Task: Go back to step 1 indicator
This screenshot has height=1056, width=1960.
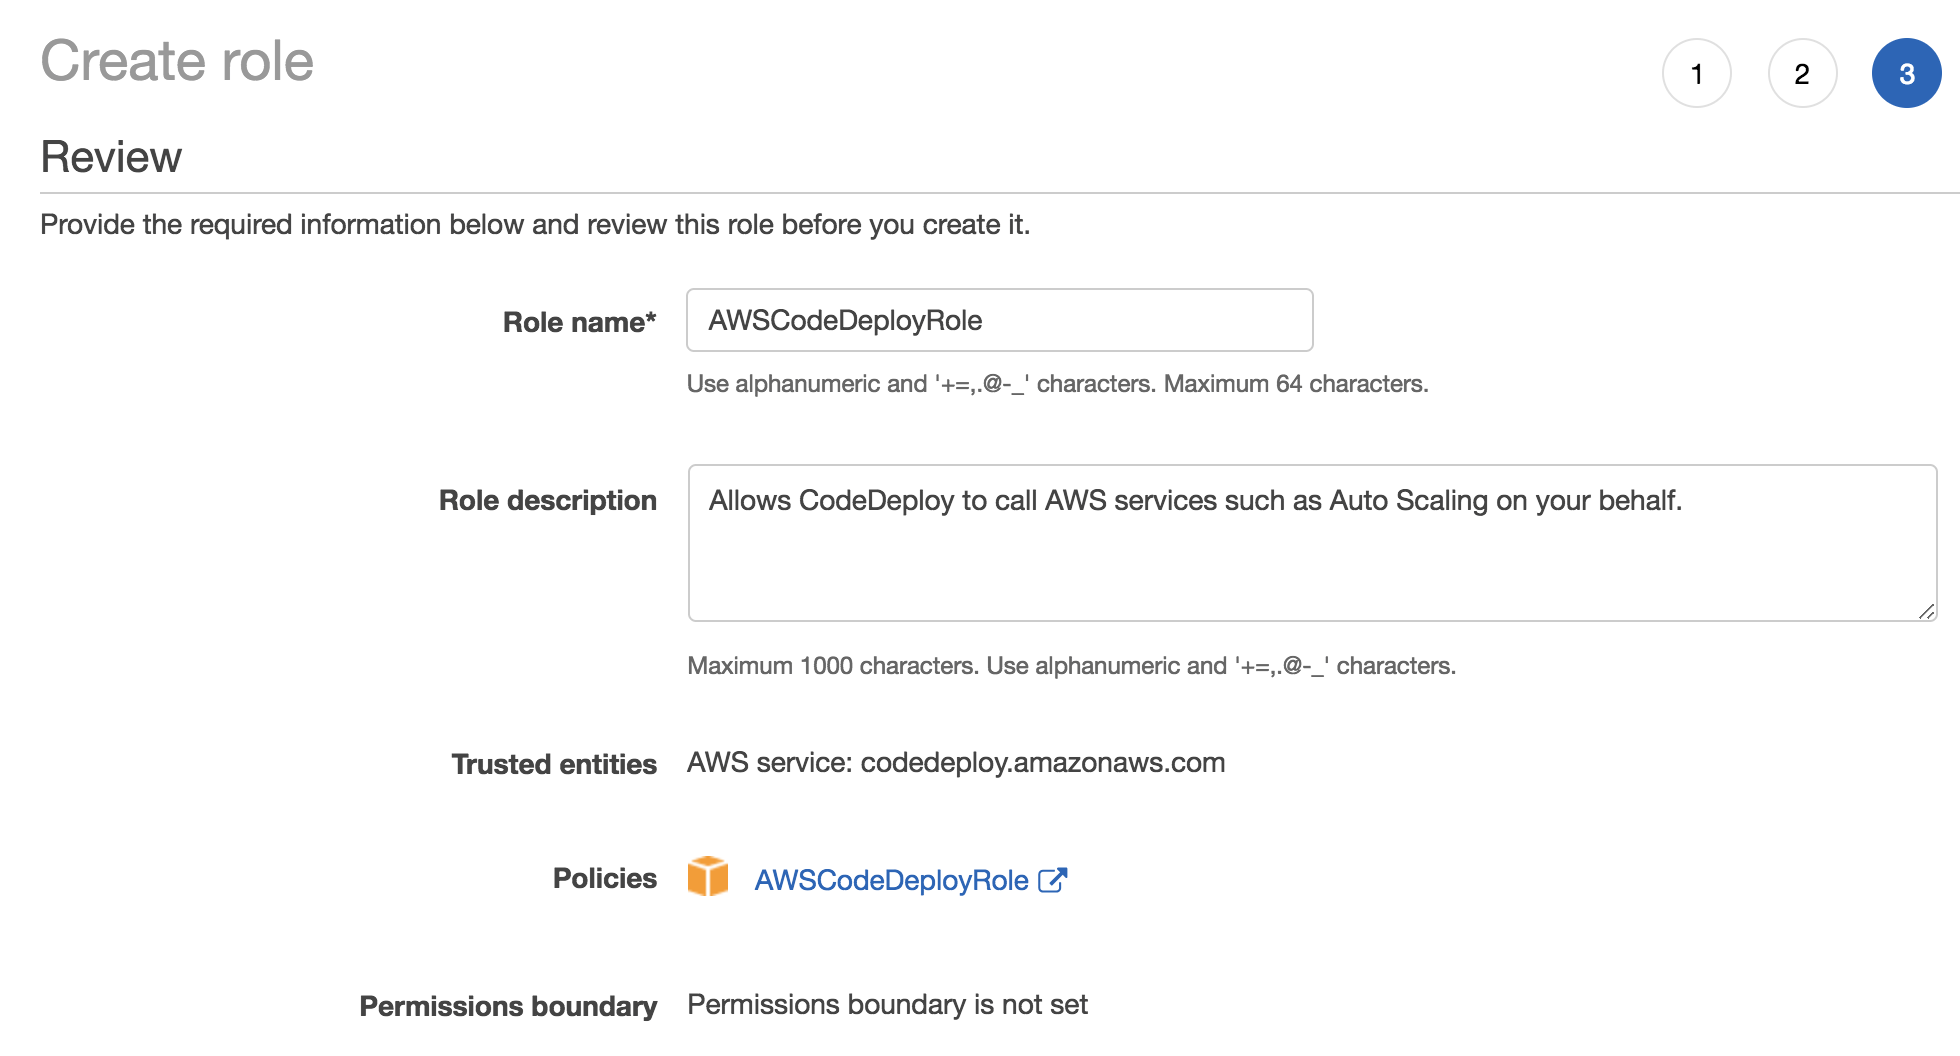Action: [x=1696, y=74]
